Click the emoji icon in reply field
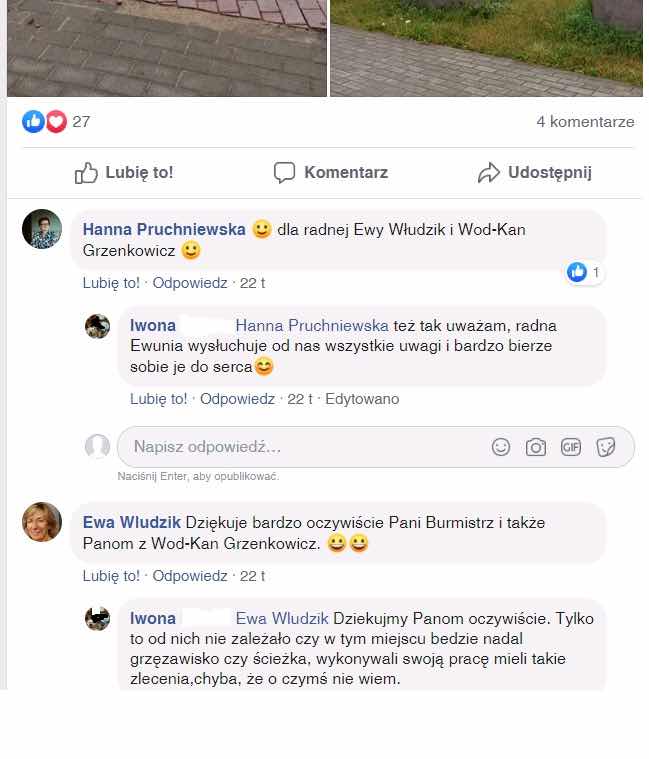The image size is (649, 759). click(x=500, y=447)
